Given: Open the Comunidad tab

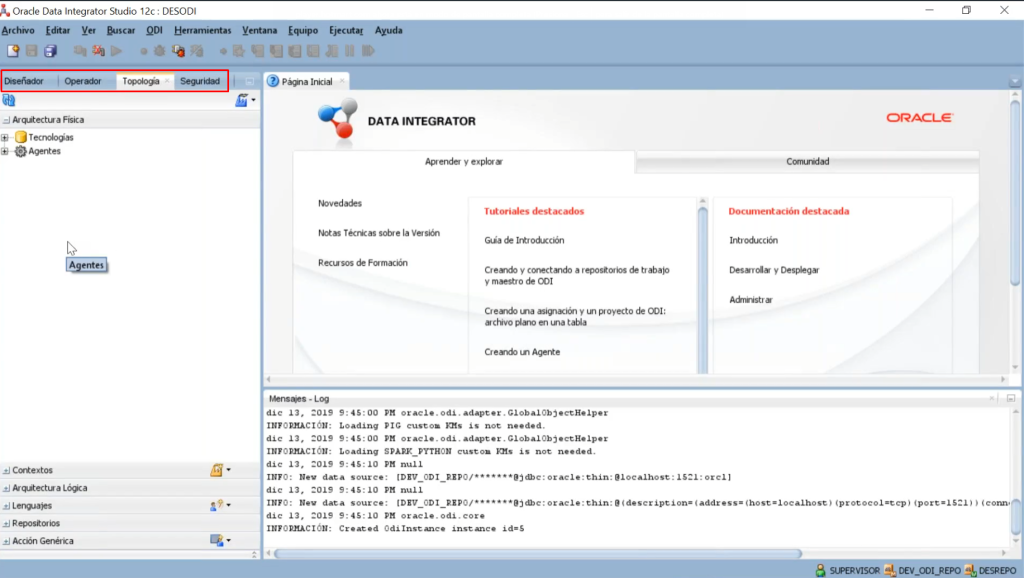Looking at the screenshot, I should point(807,161).
